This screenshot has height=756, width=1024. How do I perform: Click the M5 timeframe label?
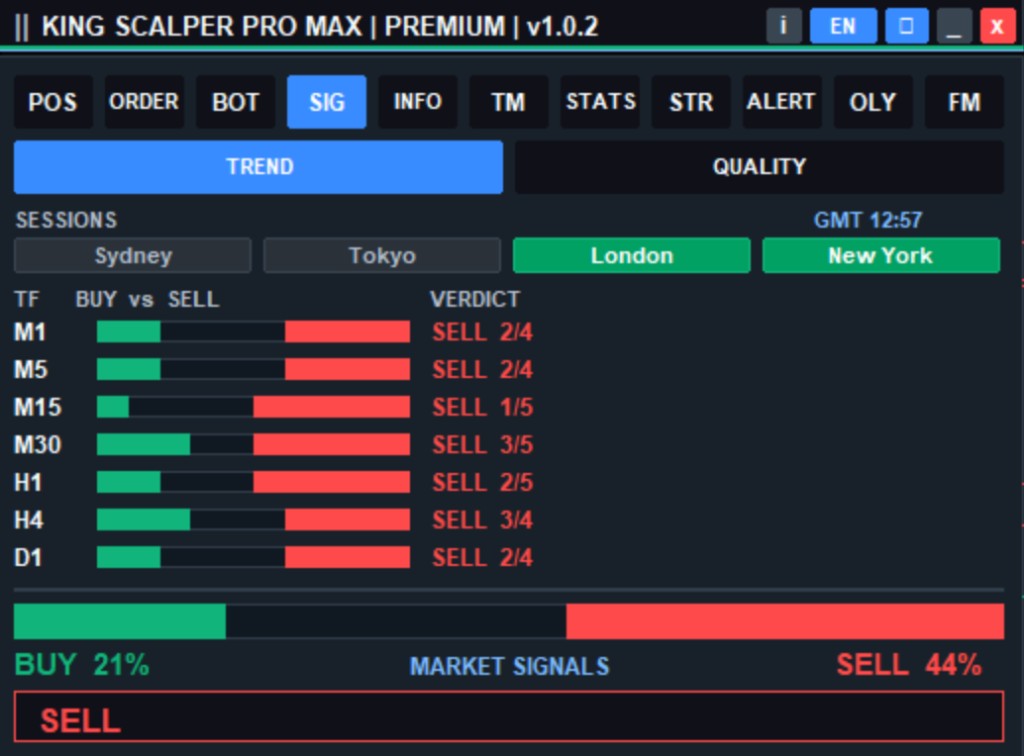click(31, 370)
